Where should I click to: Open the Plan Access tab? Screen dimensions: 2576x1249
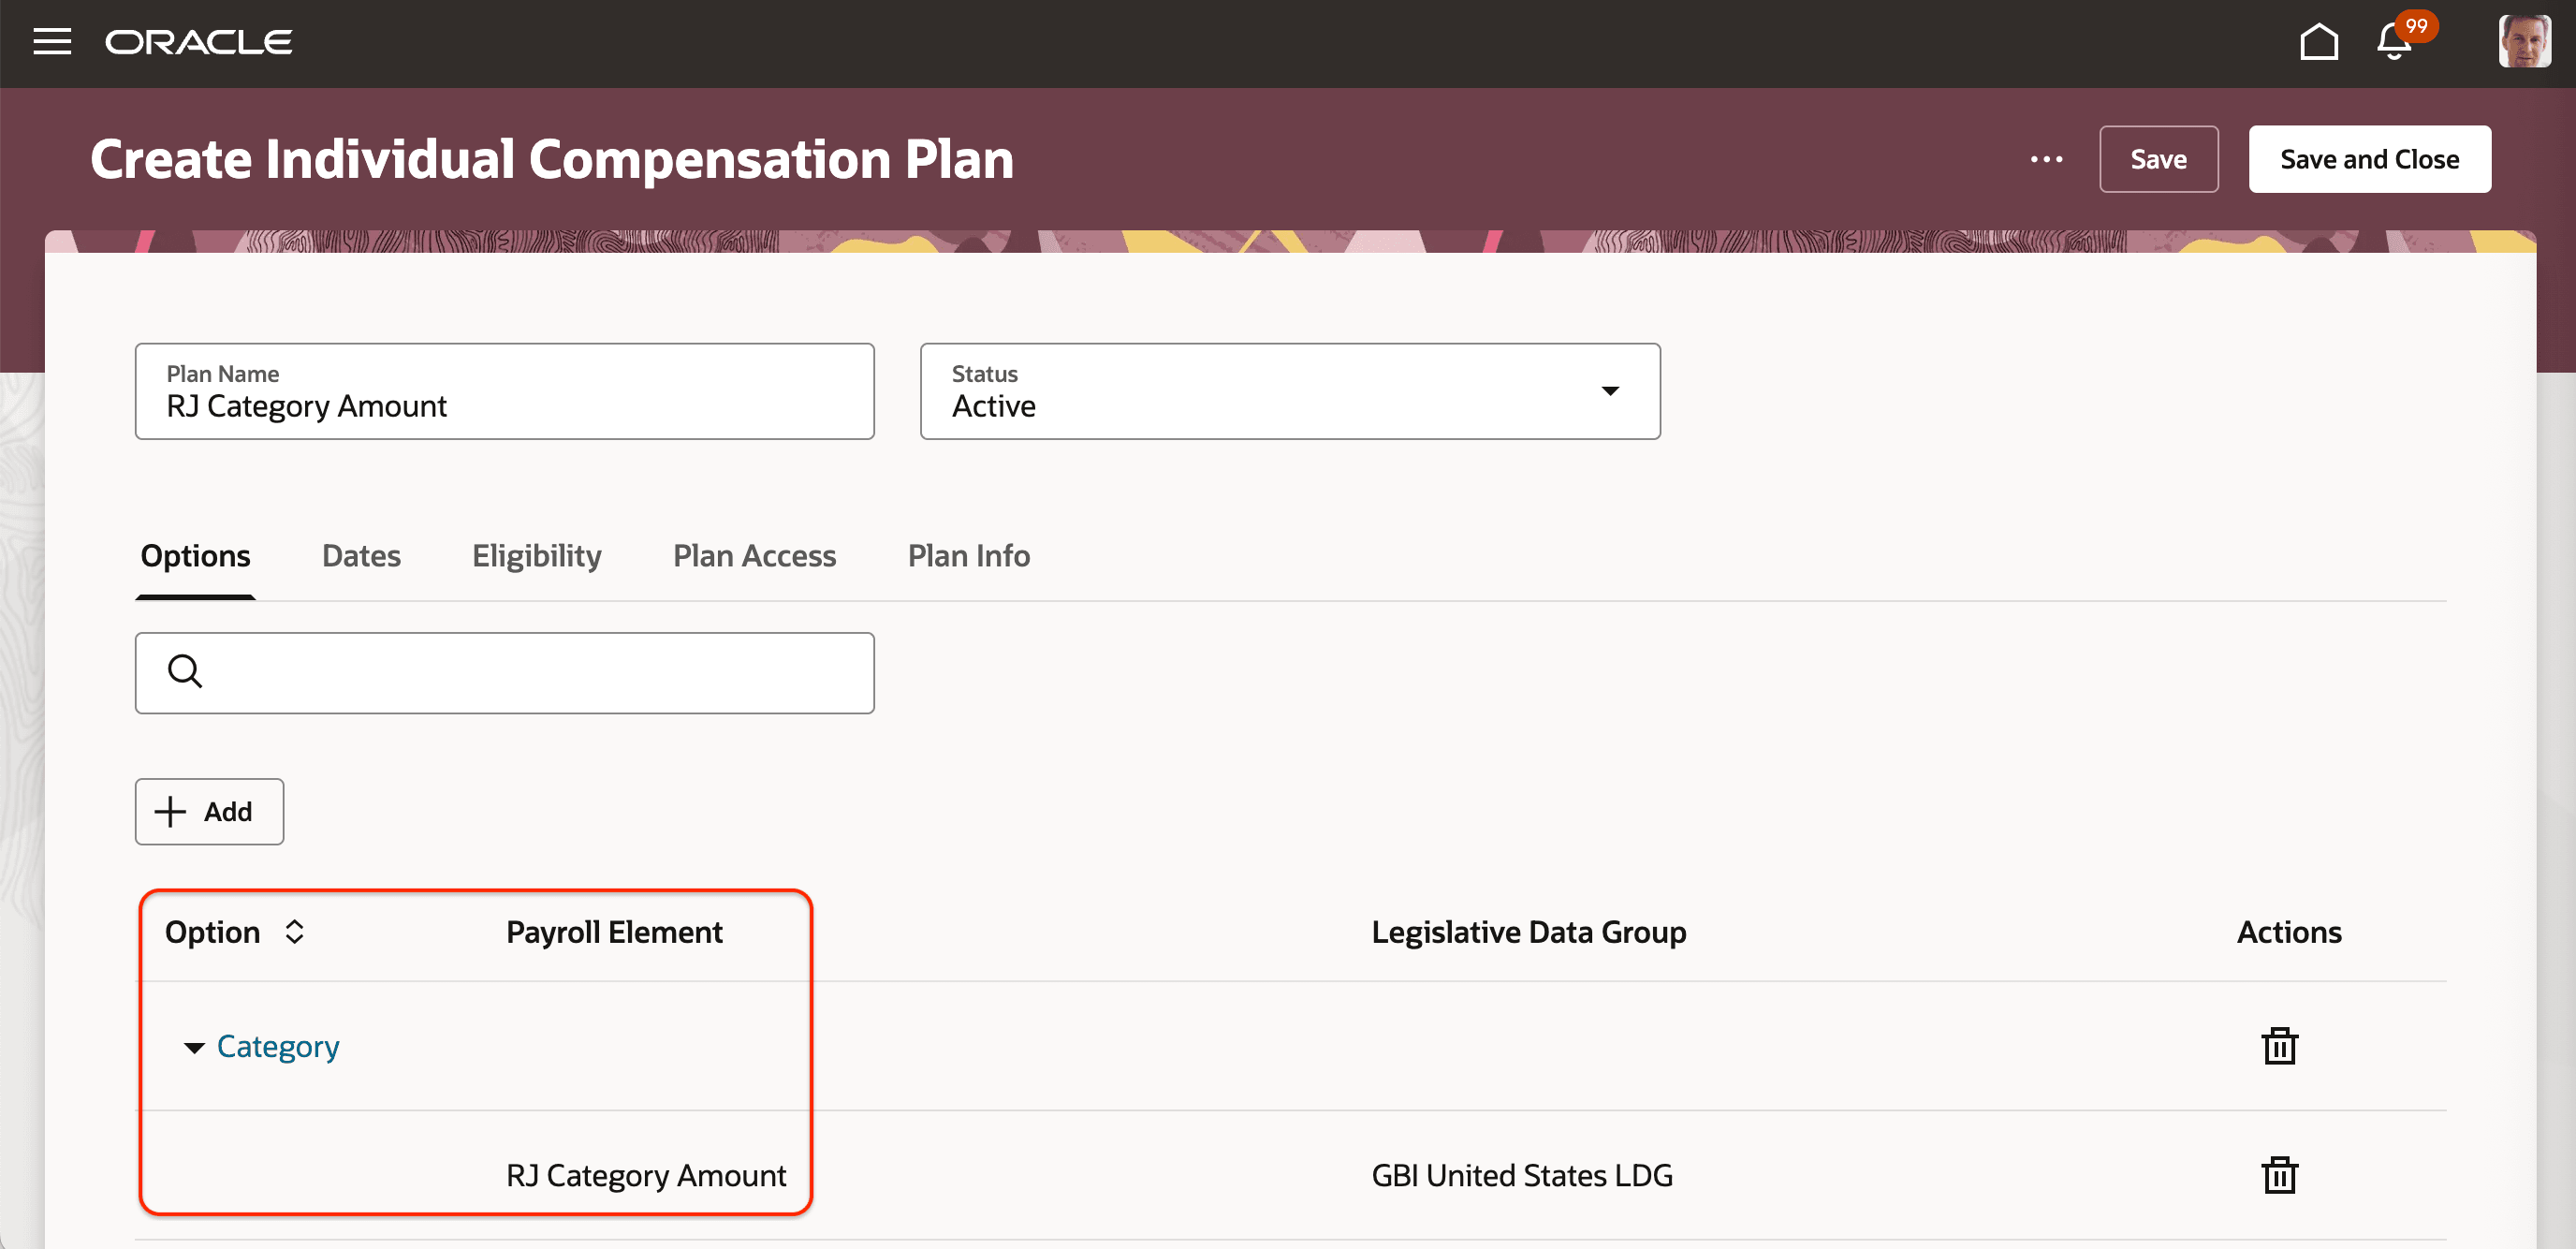pyautogui.click(x=754, y=556)
